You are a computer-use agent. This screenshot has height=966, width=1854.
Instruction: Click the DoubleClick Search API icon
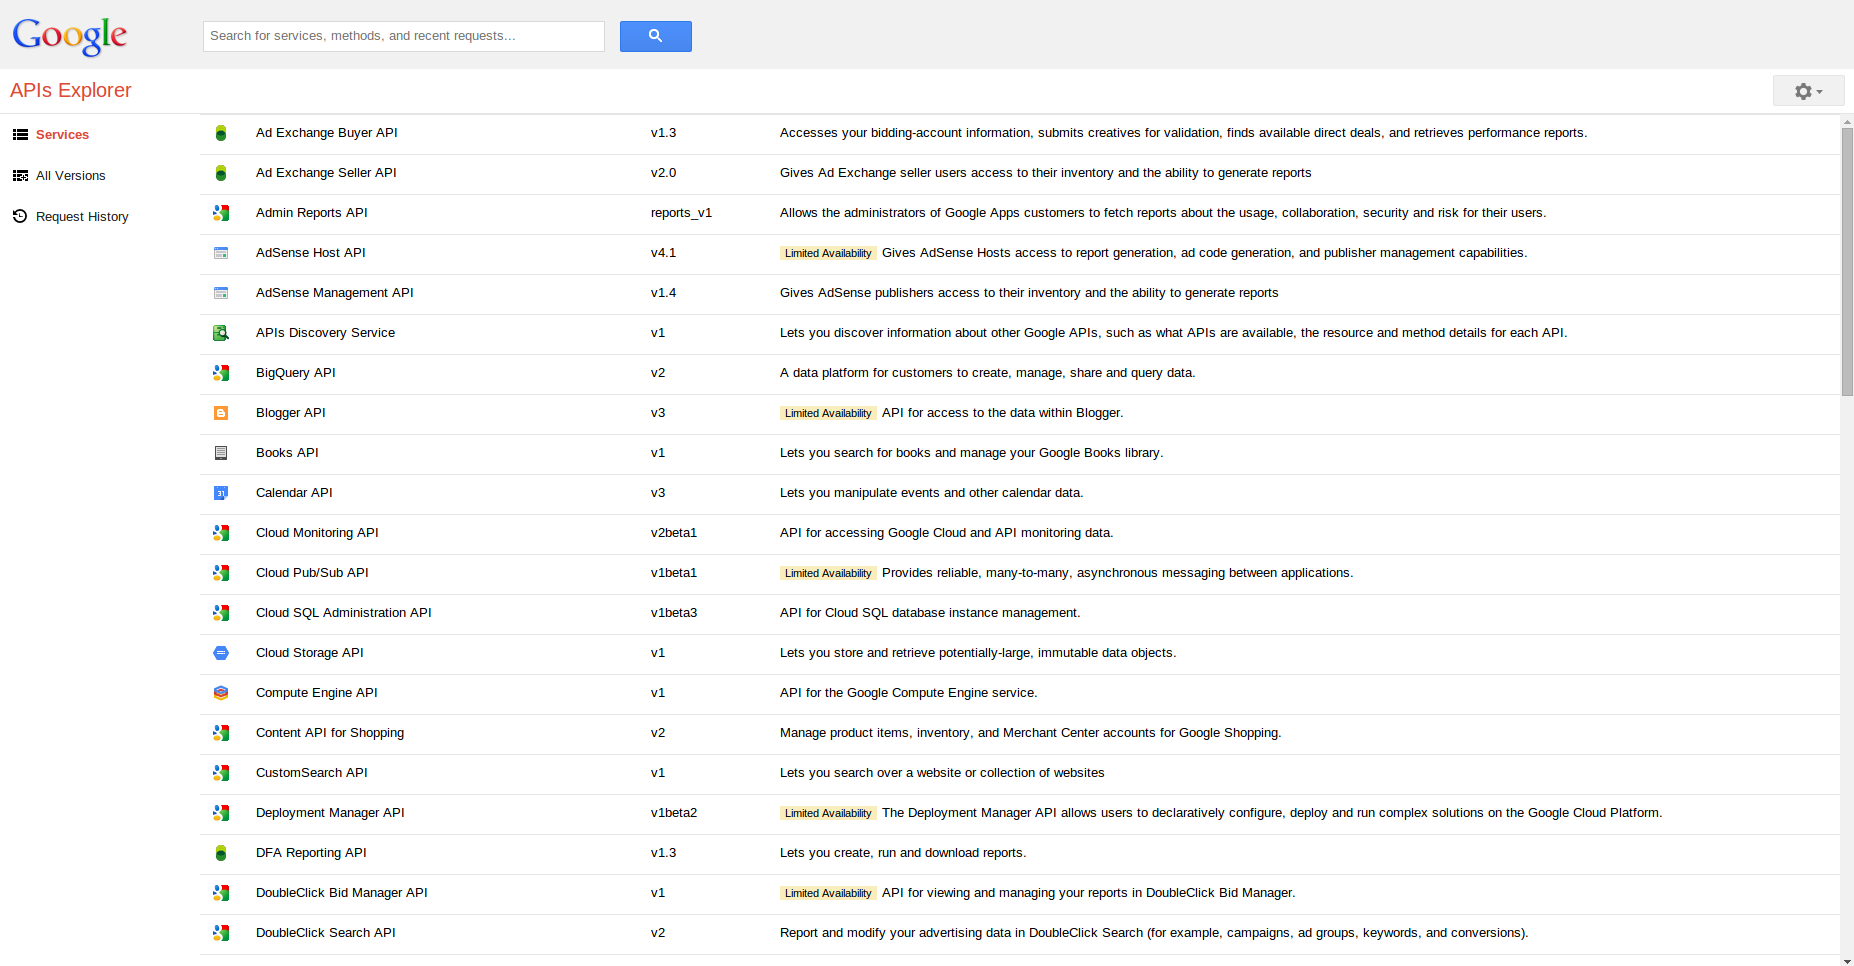221,933
